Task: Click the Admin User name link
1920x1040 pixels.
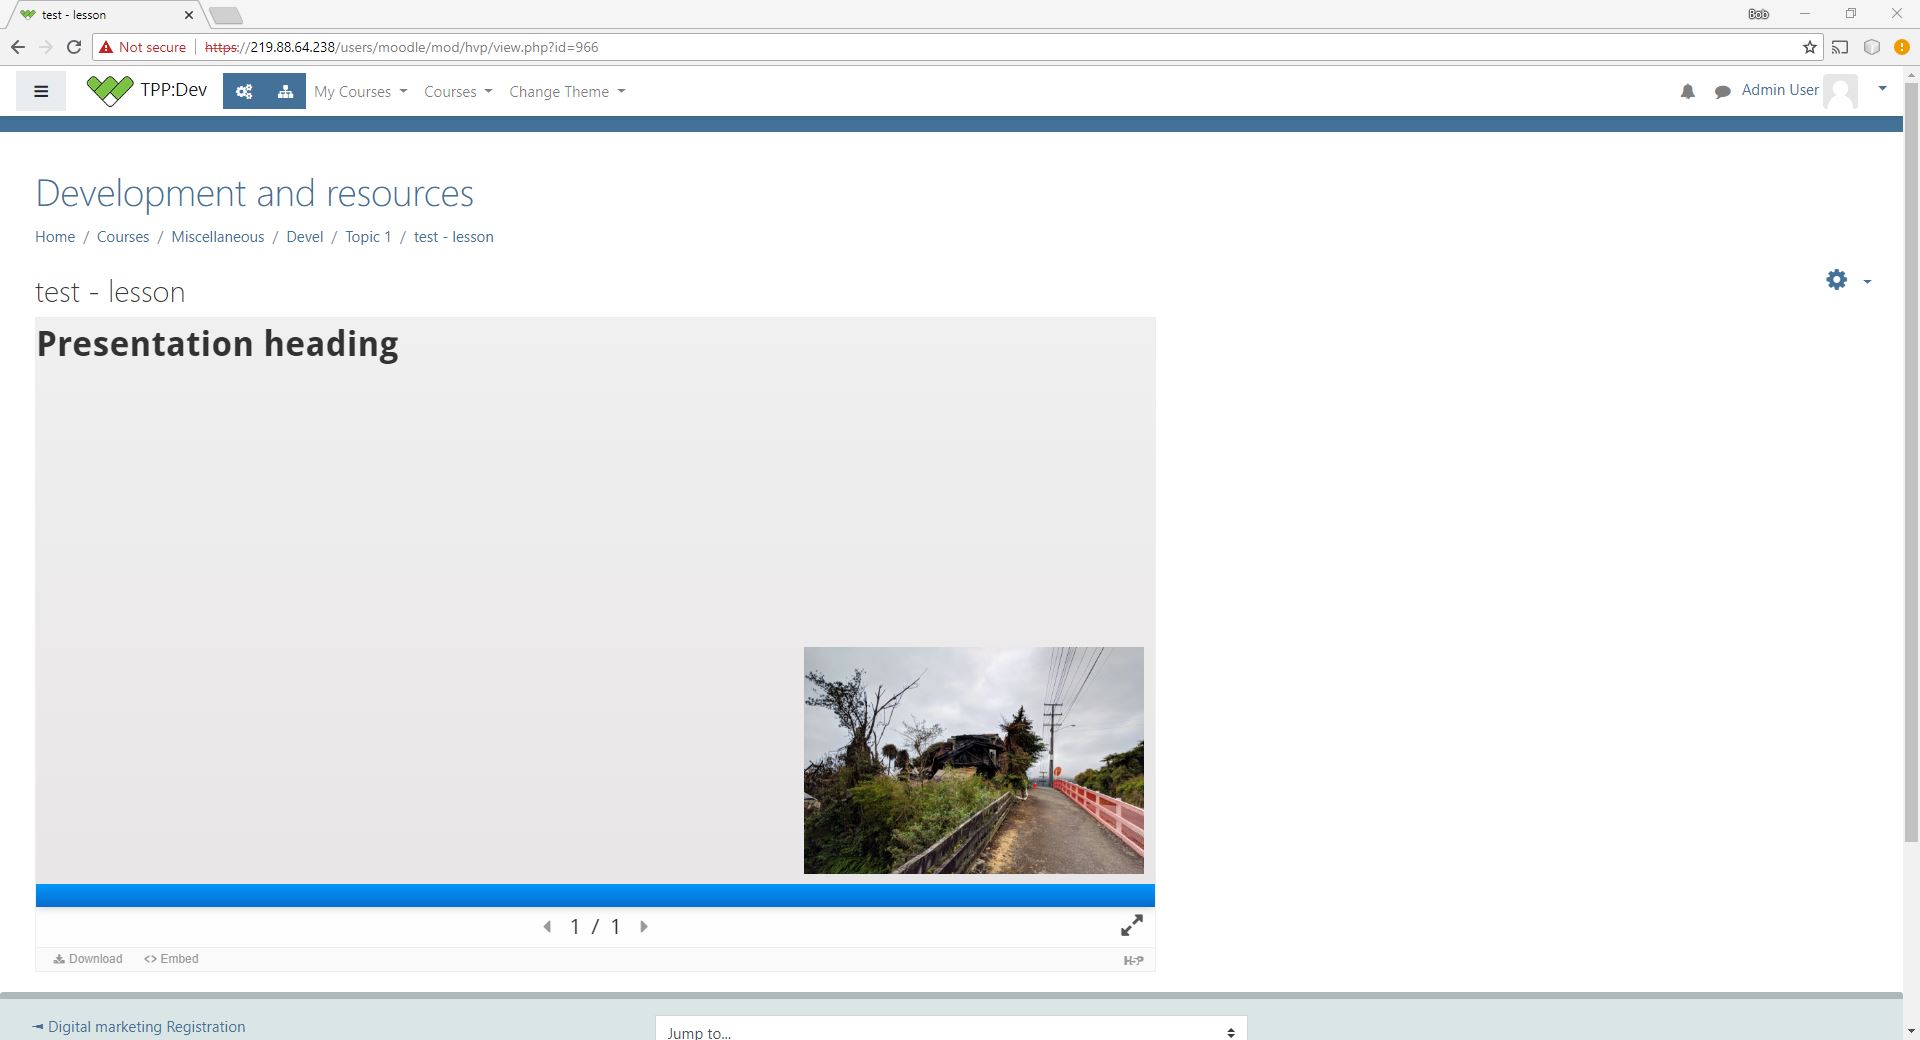Action: coord(1780,90)
